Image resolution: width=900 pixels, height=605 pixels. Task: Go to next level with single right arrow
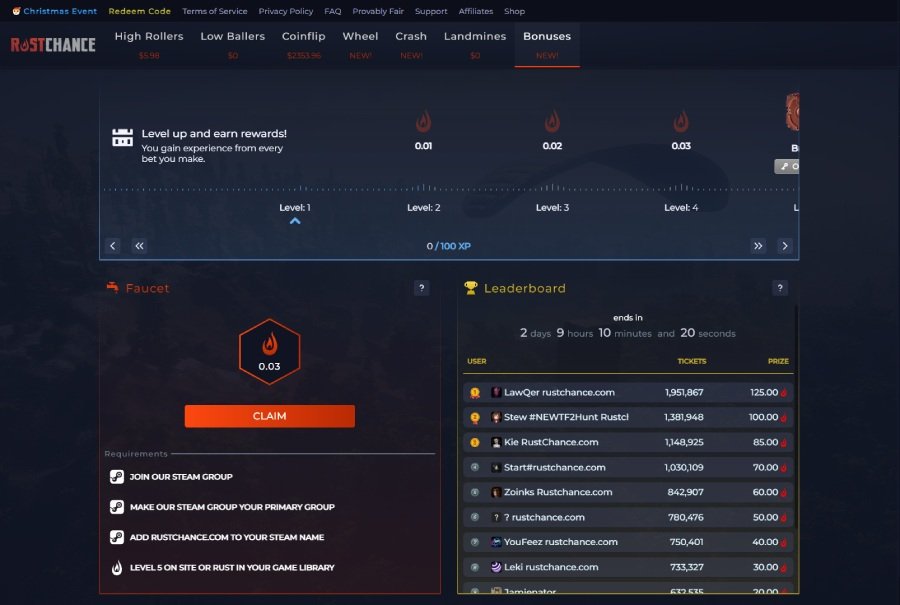pos(785,246)
